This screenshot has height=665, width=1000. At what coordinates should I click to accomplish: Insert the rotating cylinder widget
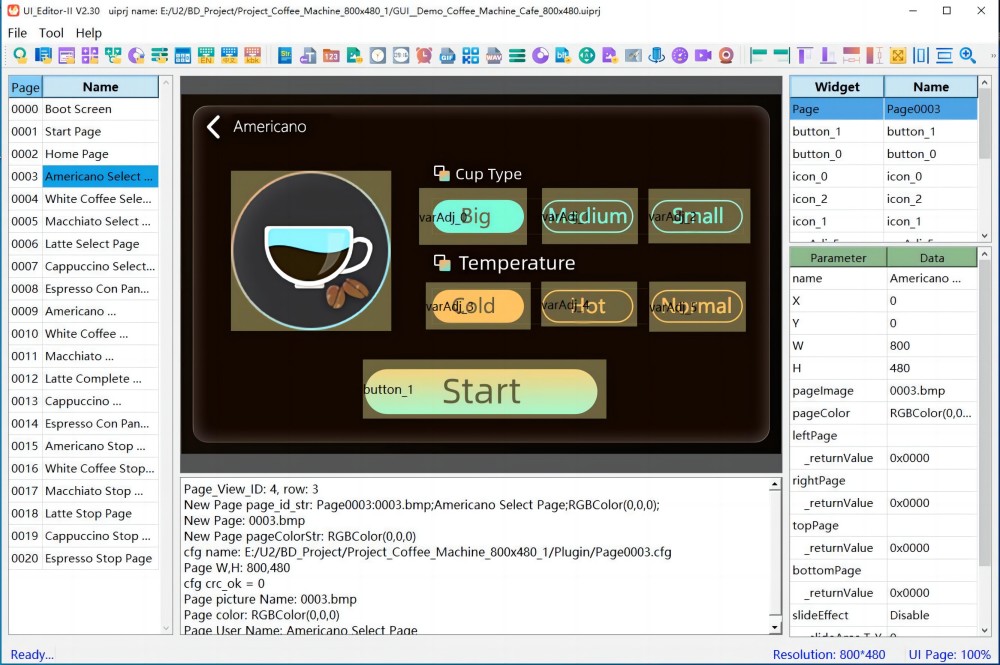point(656,55)
